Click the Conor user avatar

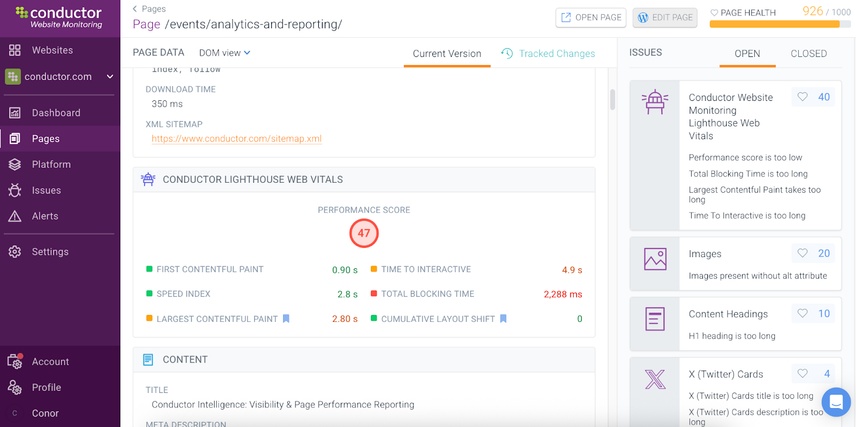(15, 413)
